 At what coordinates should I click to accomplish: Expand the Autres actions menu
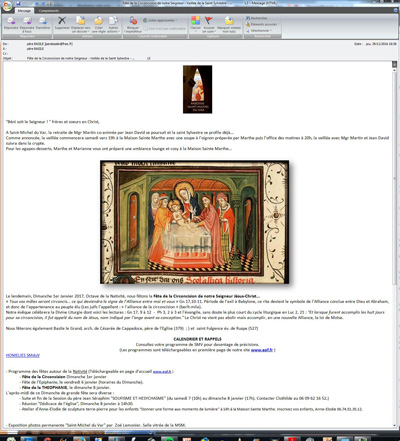point(113,24)
